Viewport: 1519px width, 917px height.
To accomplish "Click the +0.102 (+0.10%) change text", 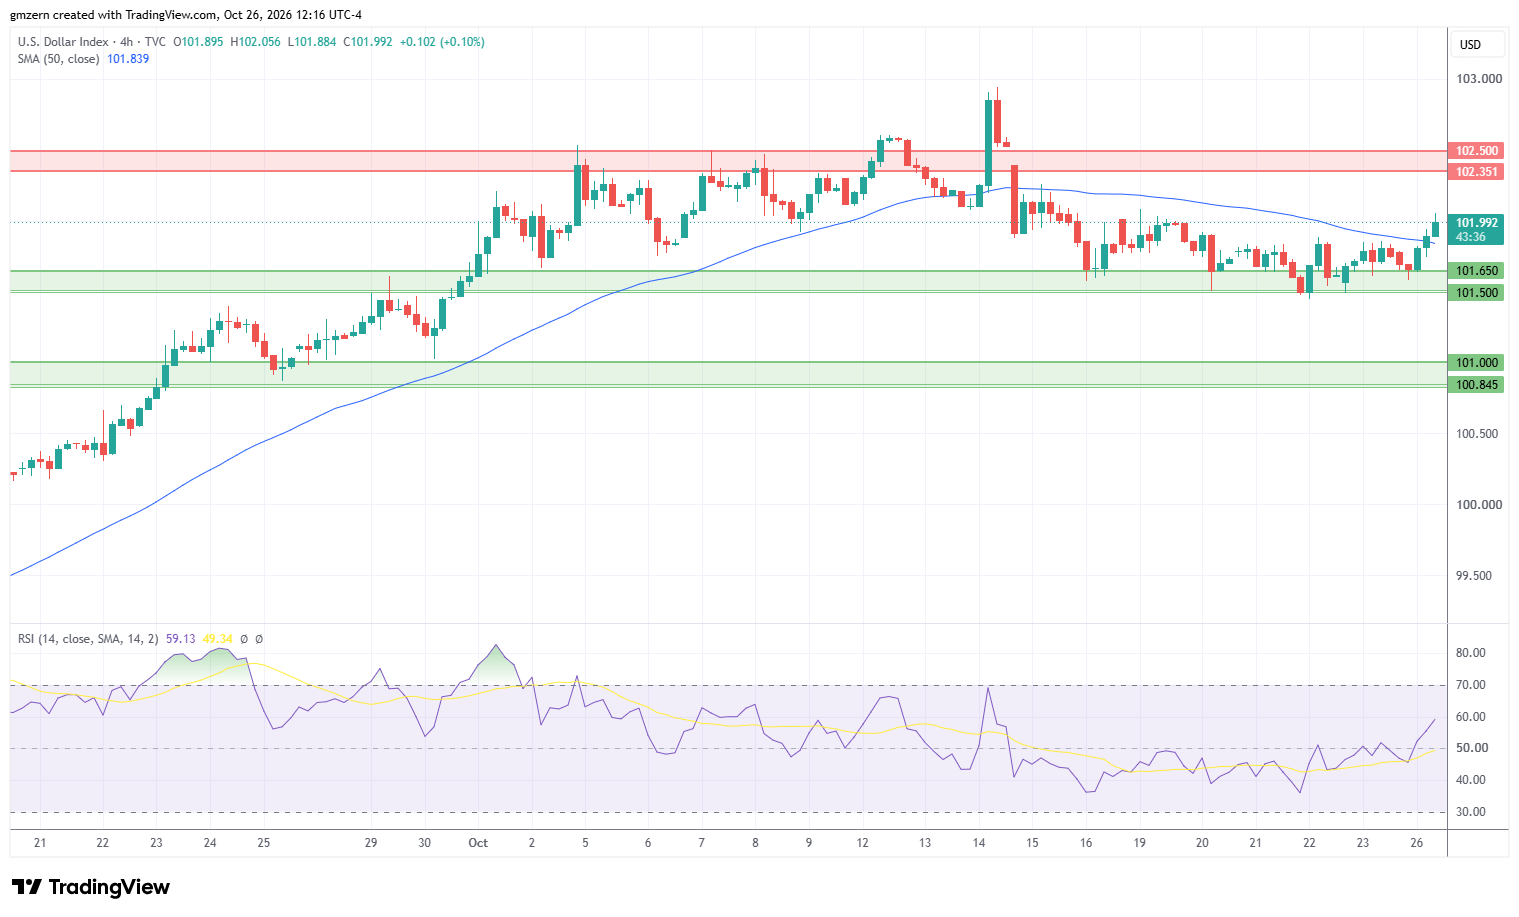I will [x=442, y=42].
